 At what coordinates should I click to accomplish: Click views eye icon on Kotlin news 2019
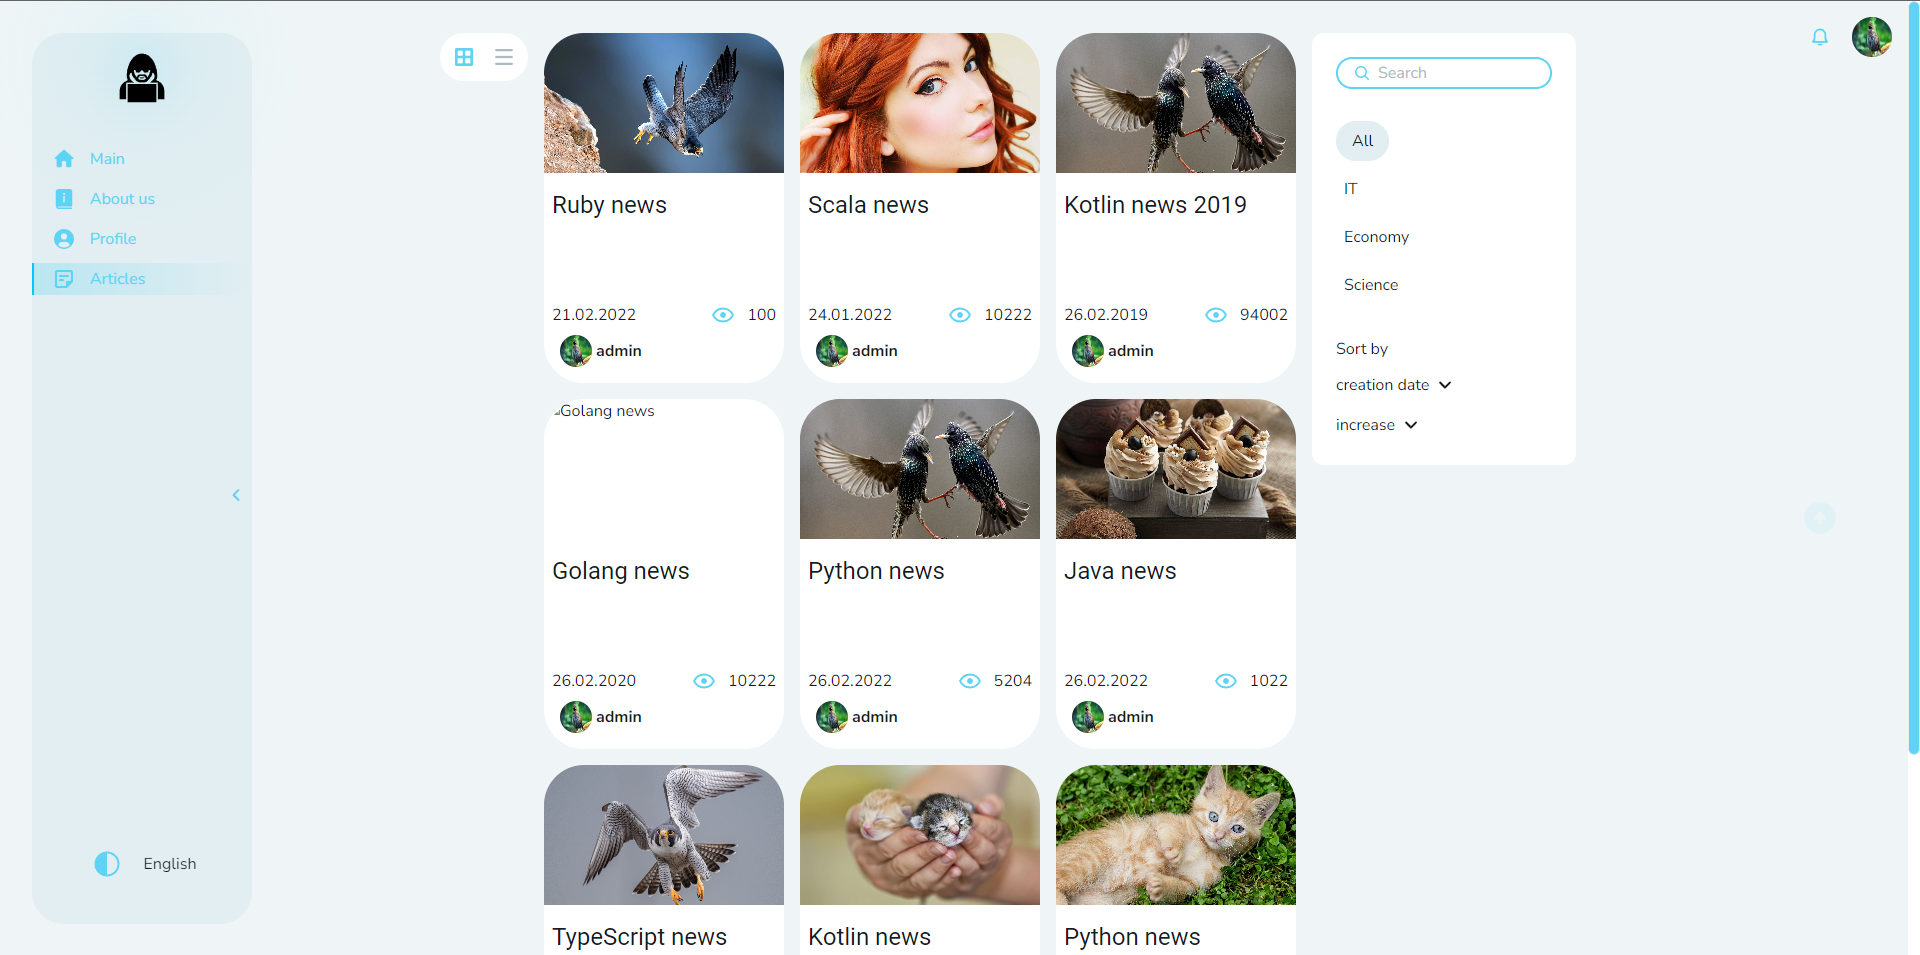[x=1216, y=315]
